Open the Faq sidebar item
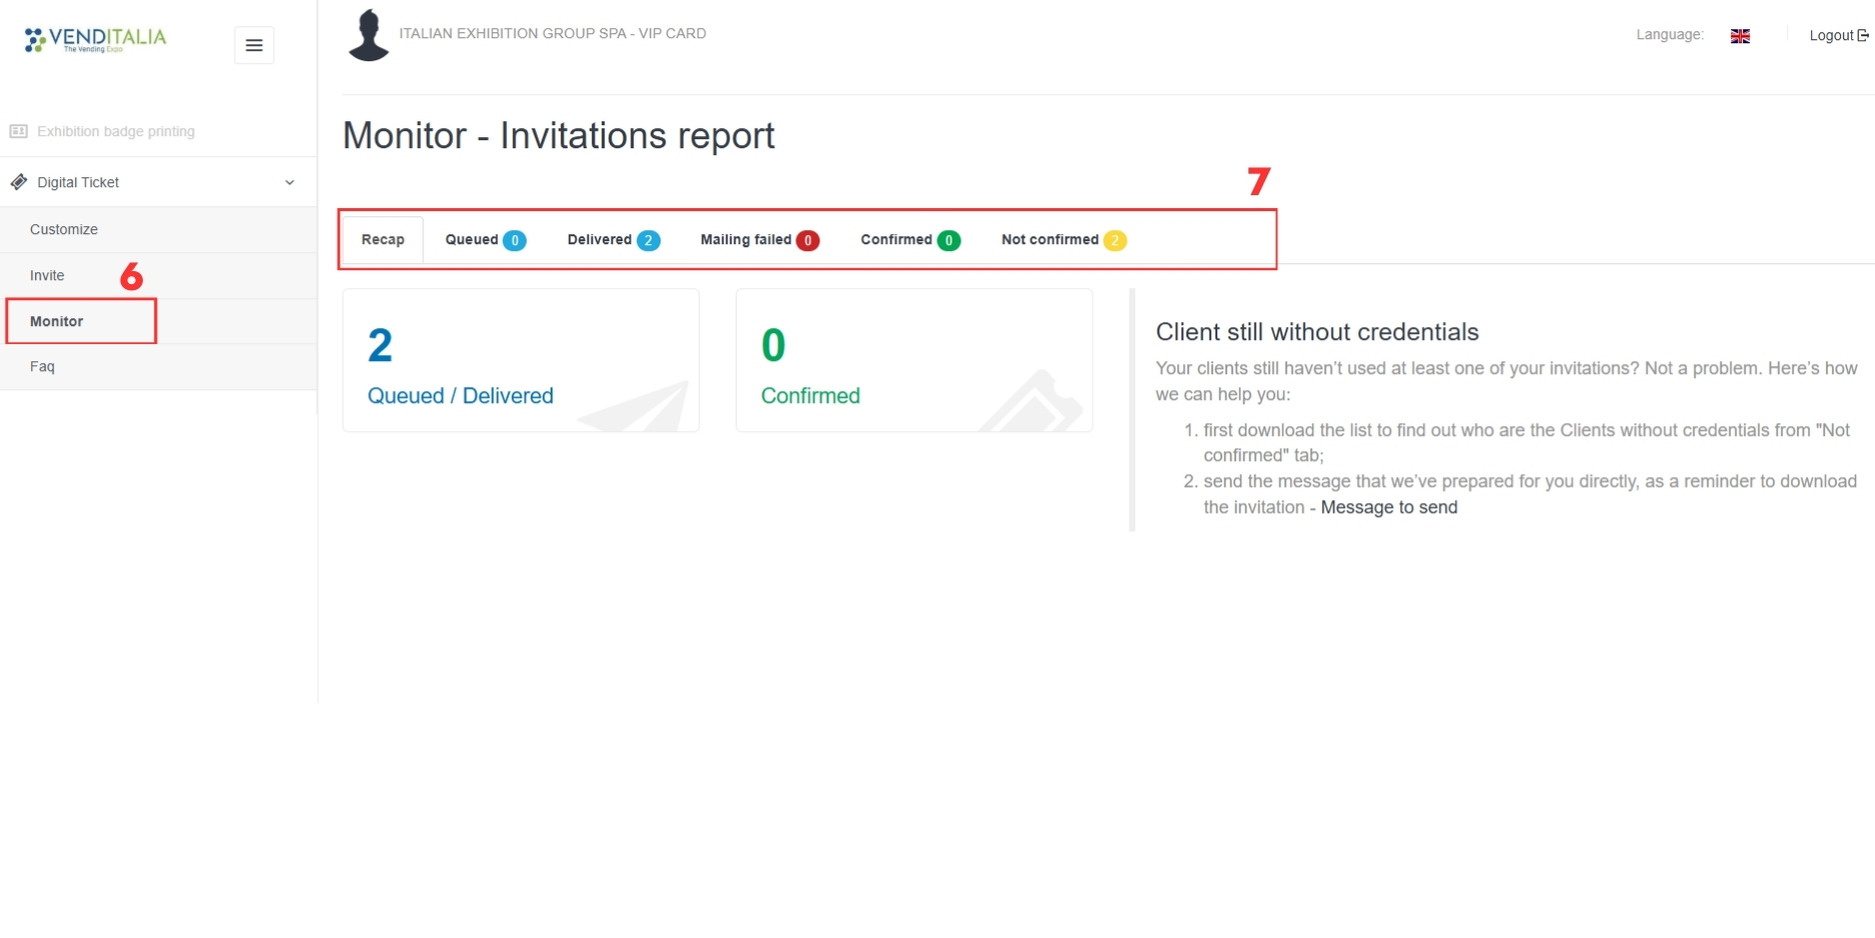The height and width of the screenshot is (938, 1875). (x=42, y=366)
